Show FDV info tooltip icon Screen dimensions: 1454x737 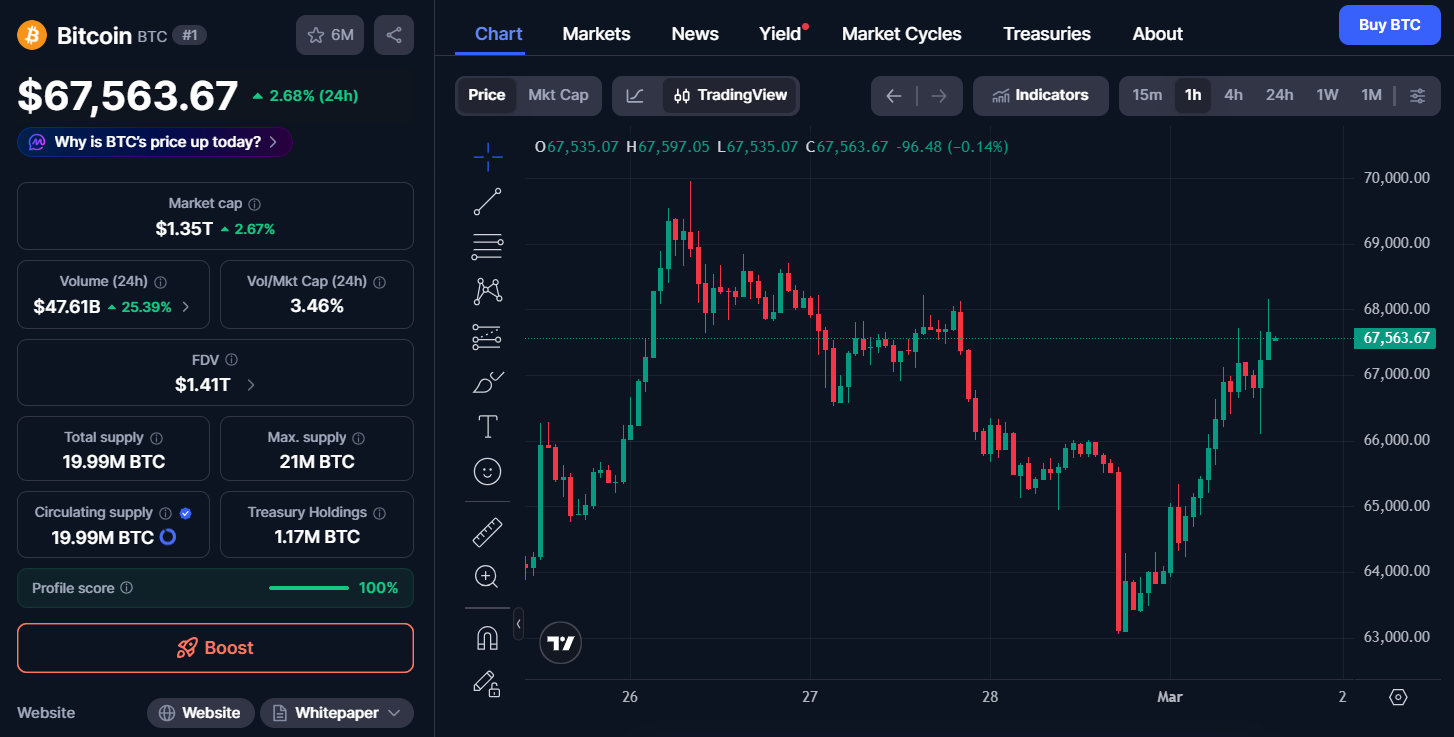pos(231,359)
